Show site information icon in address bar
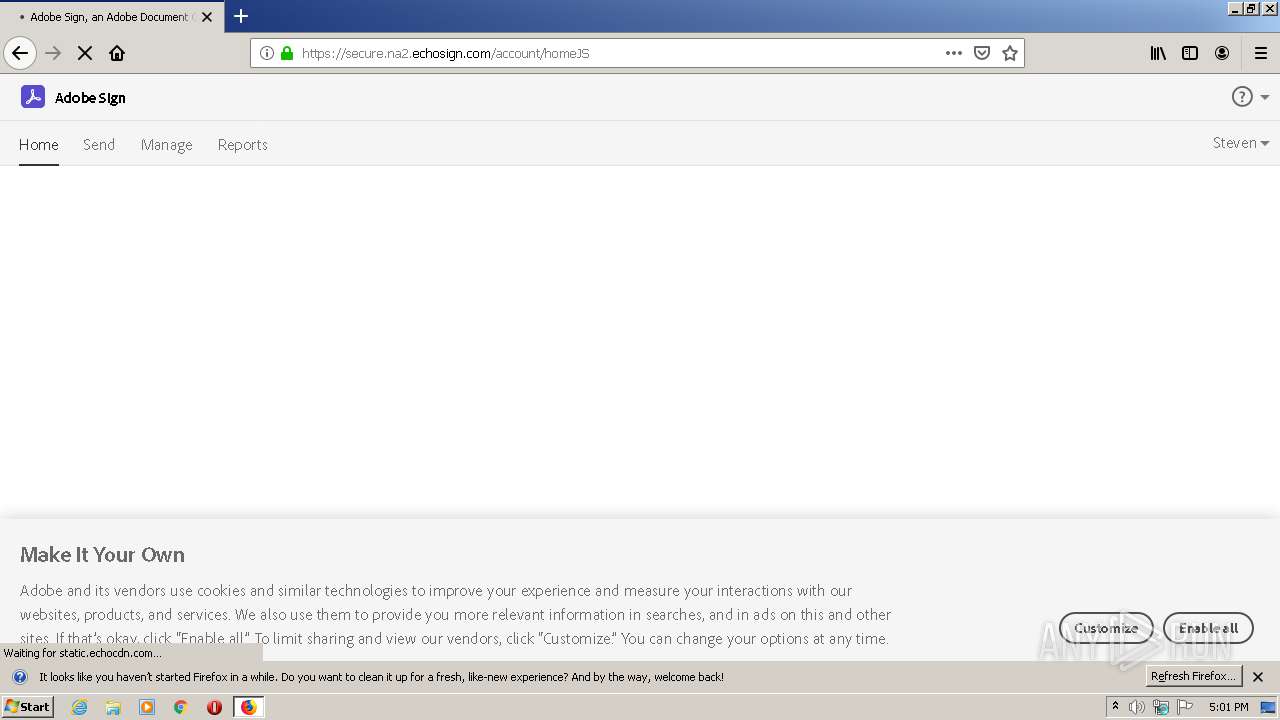 click(x=266, y=53)
